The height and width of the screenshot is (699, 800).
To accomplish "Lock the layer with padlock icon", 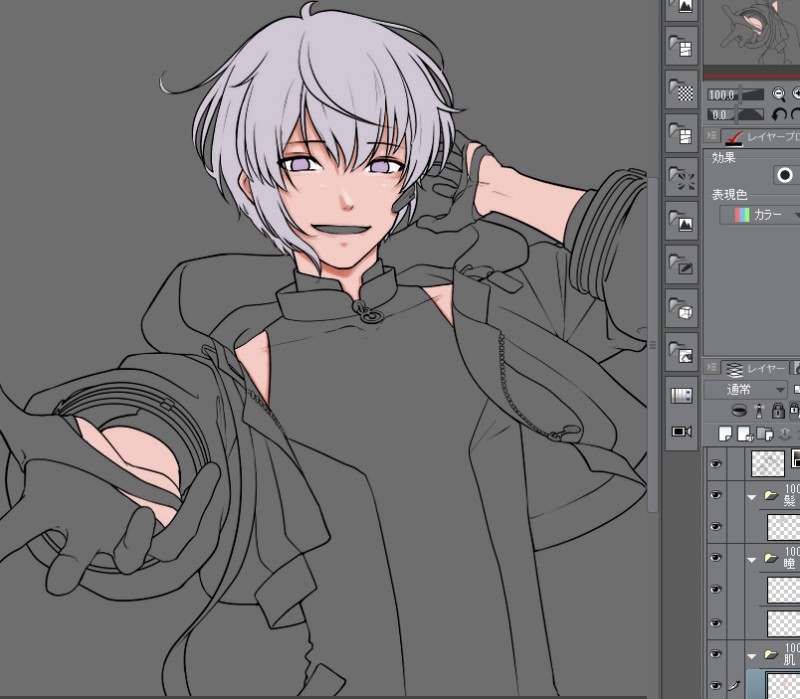I will [778, 410].
